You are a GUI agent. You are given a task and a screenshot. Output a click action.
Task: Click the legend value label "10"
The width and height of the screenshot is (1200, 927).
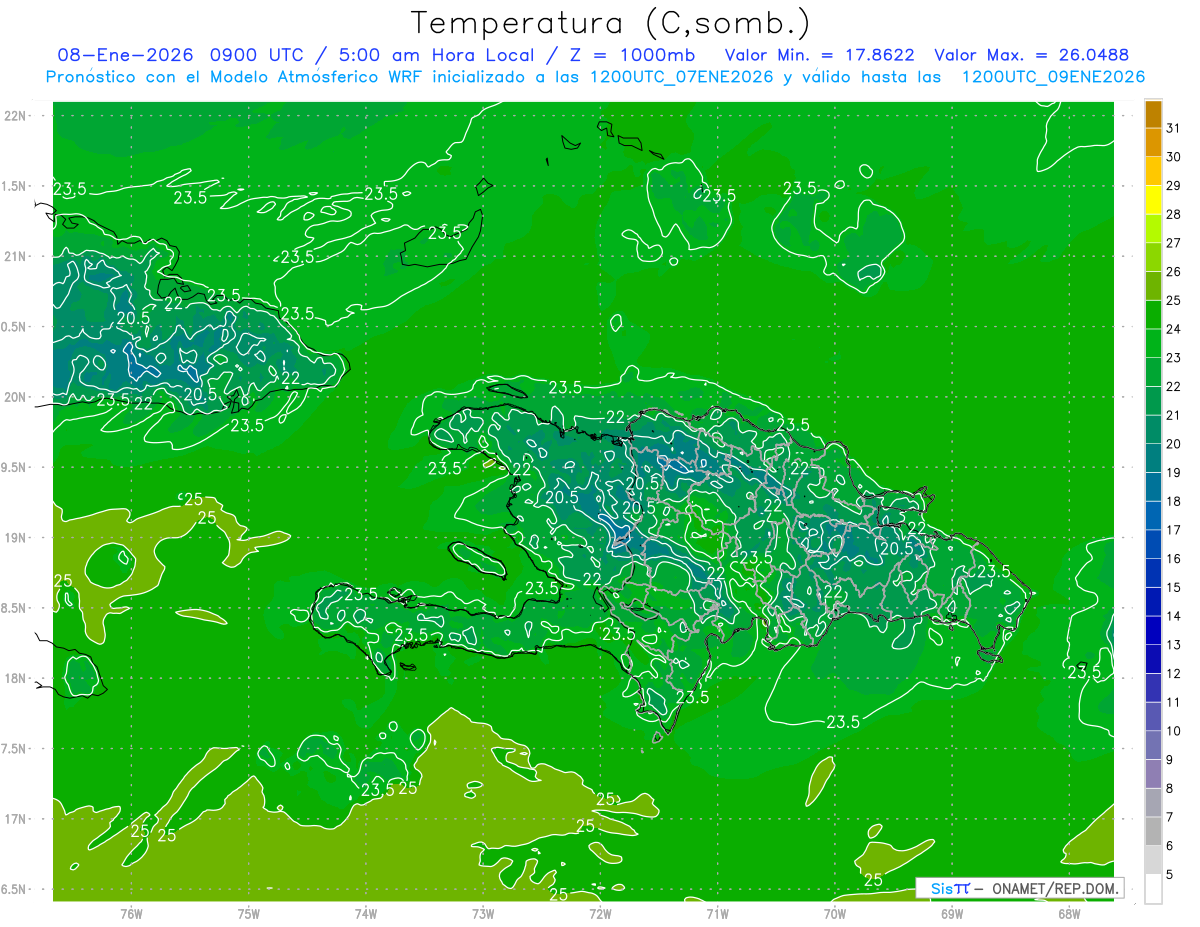(1174, 731)
